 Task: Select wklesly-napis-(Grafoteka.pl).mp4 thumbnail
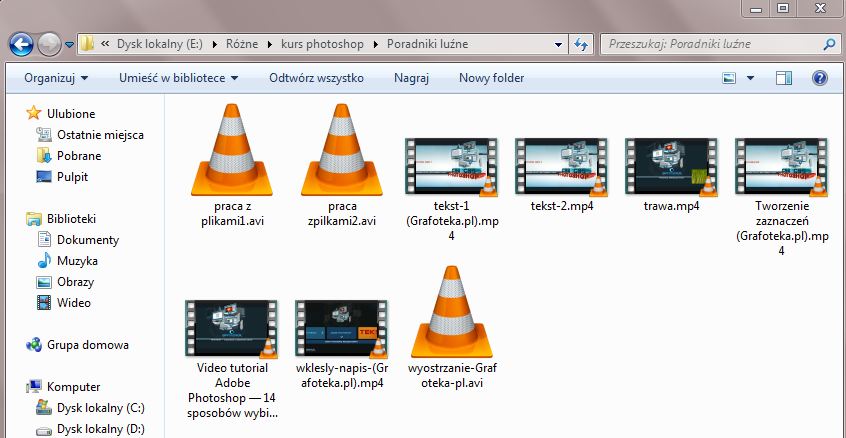click(x=342, y=328)
